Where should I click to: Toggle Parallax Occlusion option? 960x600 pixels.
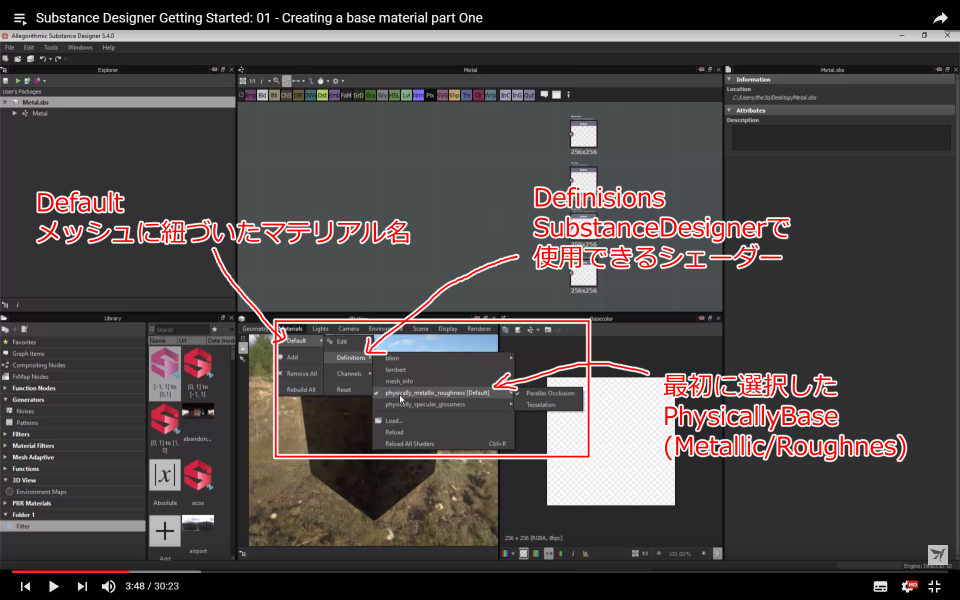tap(549, 394)
